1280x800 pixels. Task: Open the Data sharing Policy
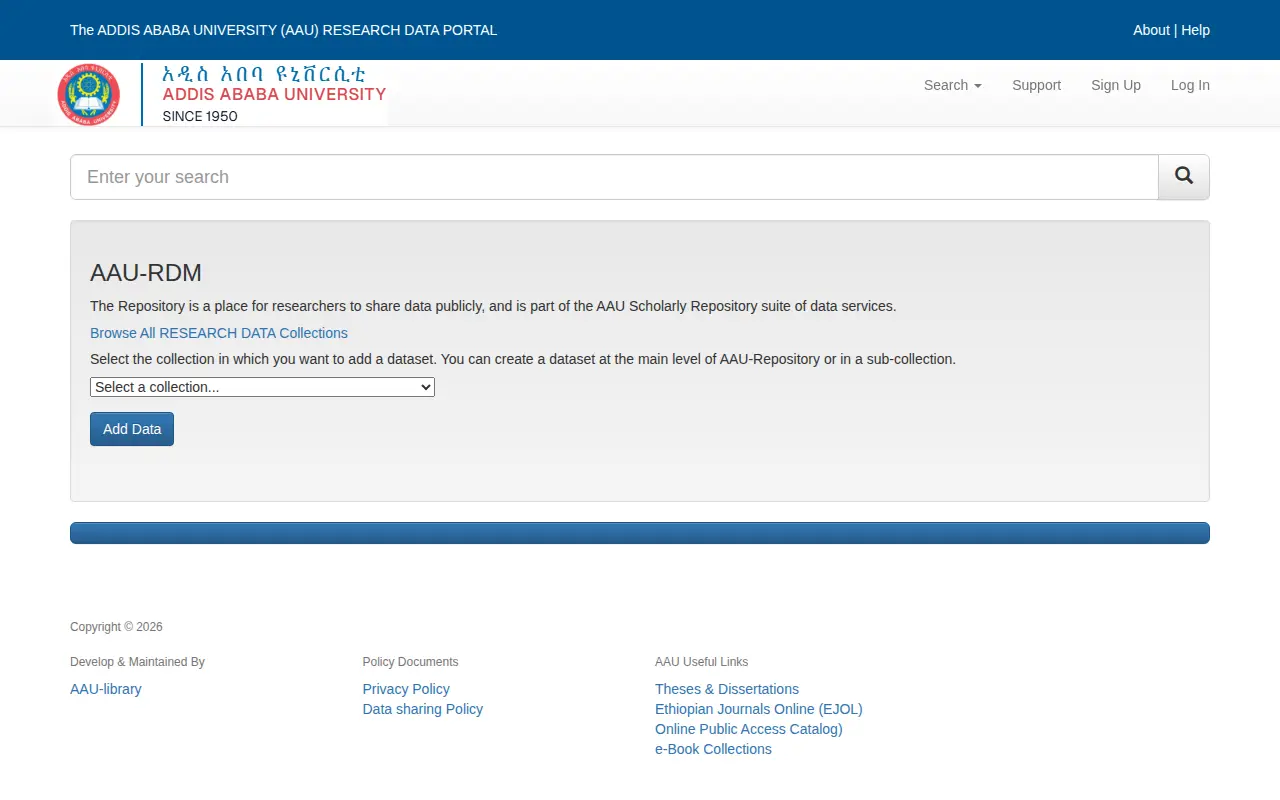click(423, 709)
